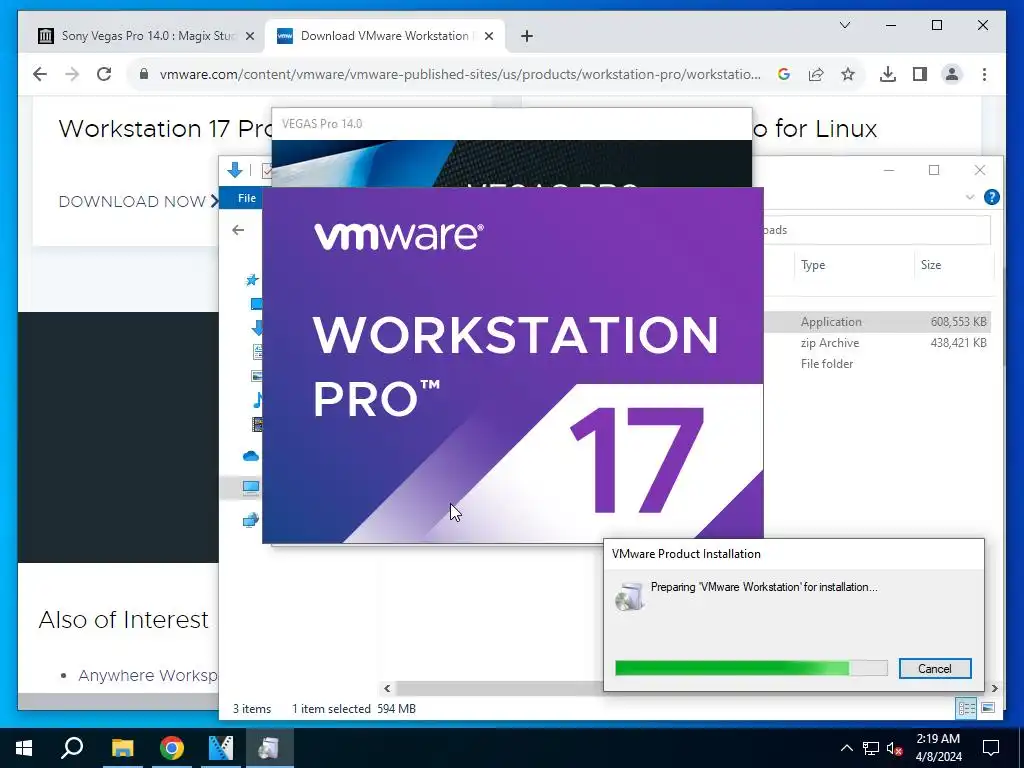Open a new Chrome tab

(527, 37)
